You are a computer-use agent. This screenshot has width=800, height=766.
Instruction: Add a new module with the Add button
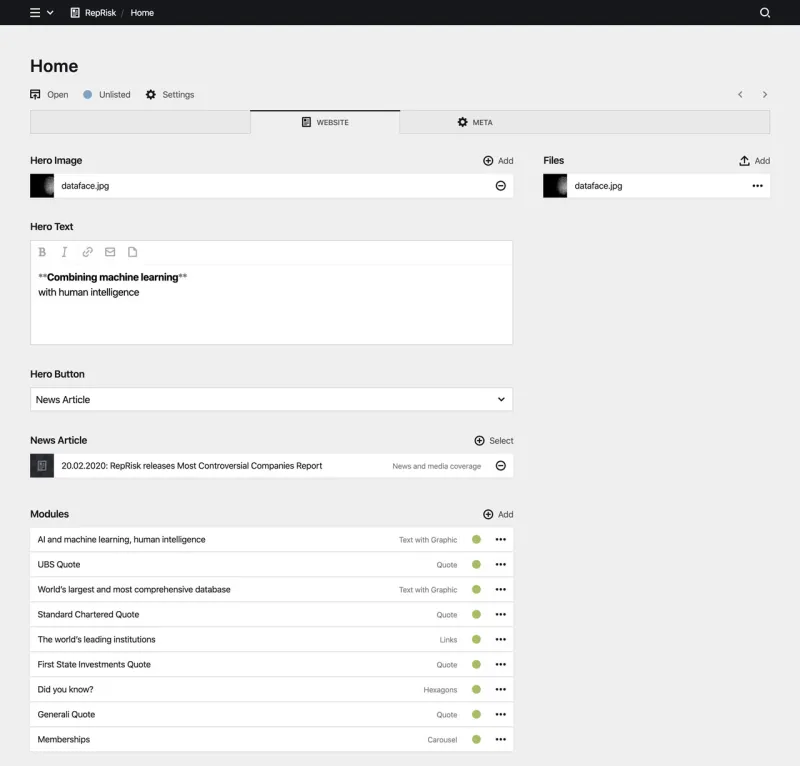pyautogui.click(x=497, y=514)
